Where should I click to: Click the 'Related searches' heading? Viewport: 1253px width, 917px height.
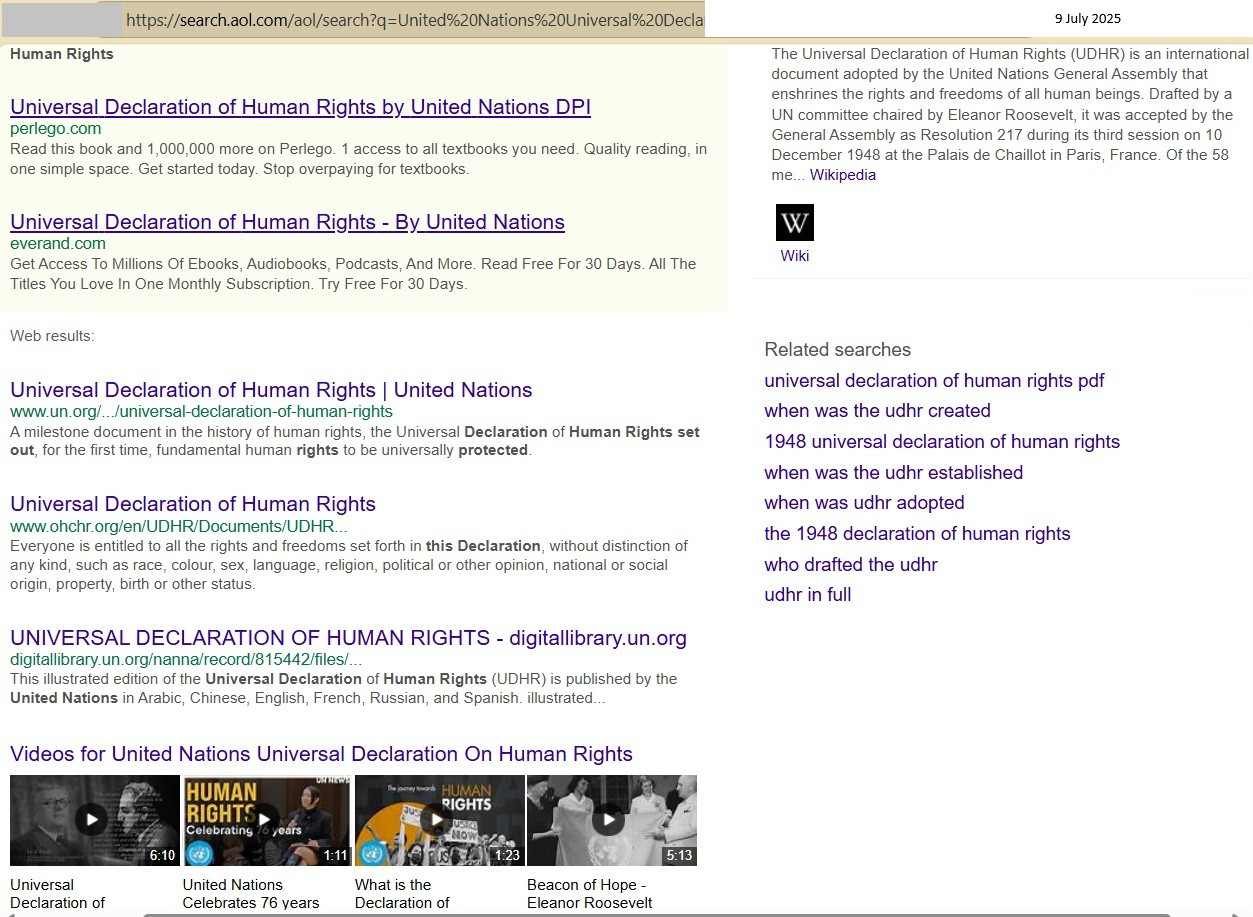(x=838, y=350)
